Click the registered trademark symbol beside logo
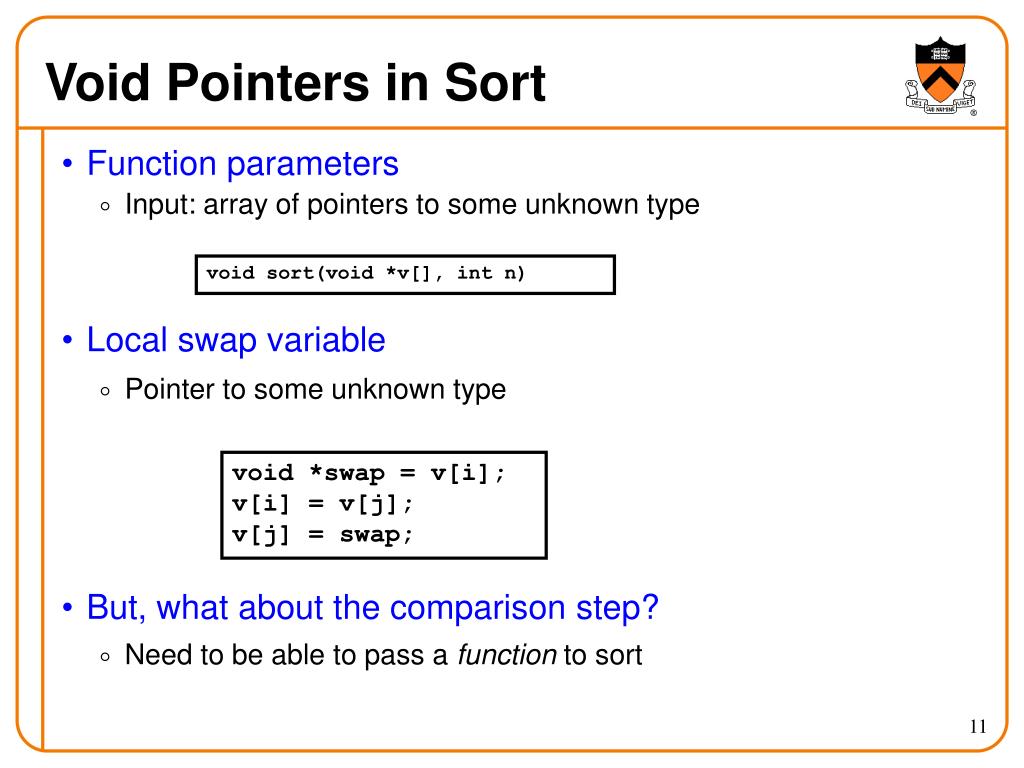The image size is (1024, 768). (973, 112)
